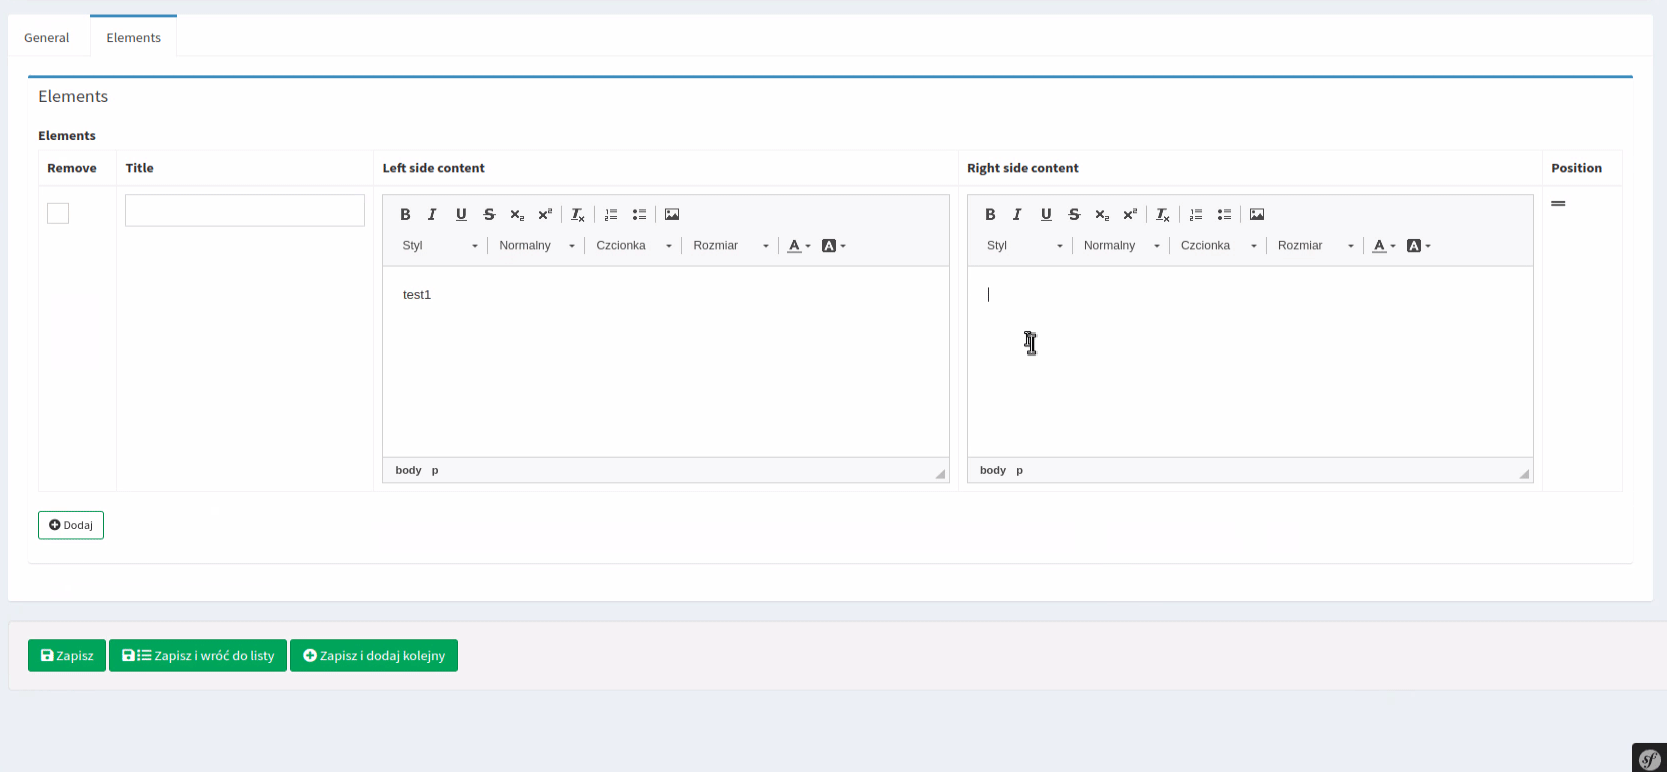Open the Czcionka font dropdown in the left editor

tap(633, 245)
